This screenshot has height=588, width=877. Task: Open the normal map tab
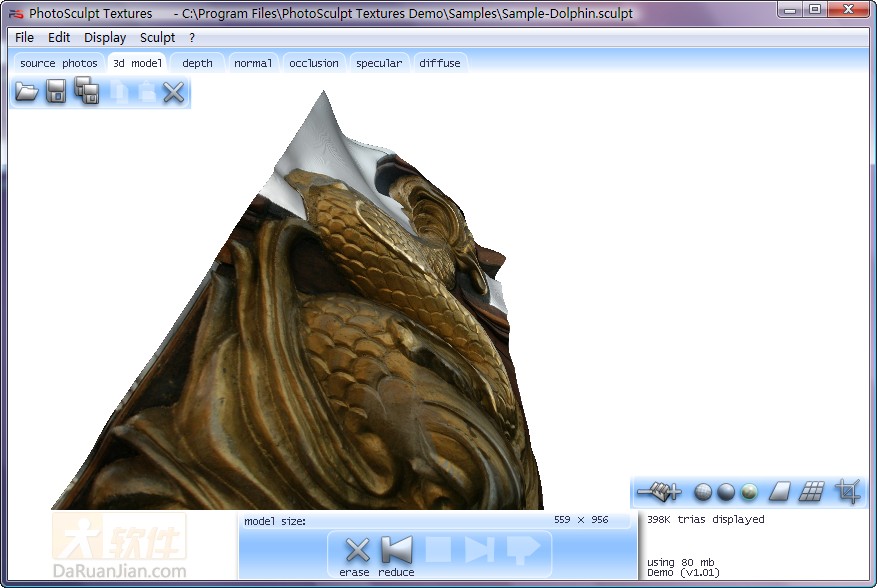click(253, 63)
